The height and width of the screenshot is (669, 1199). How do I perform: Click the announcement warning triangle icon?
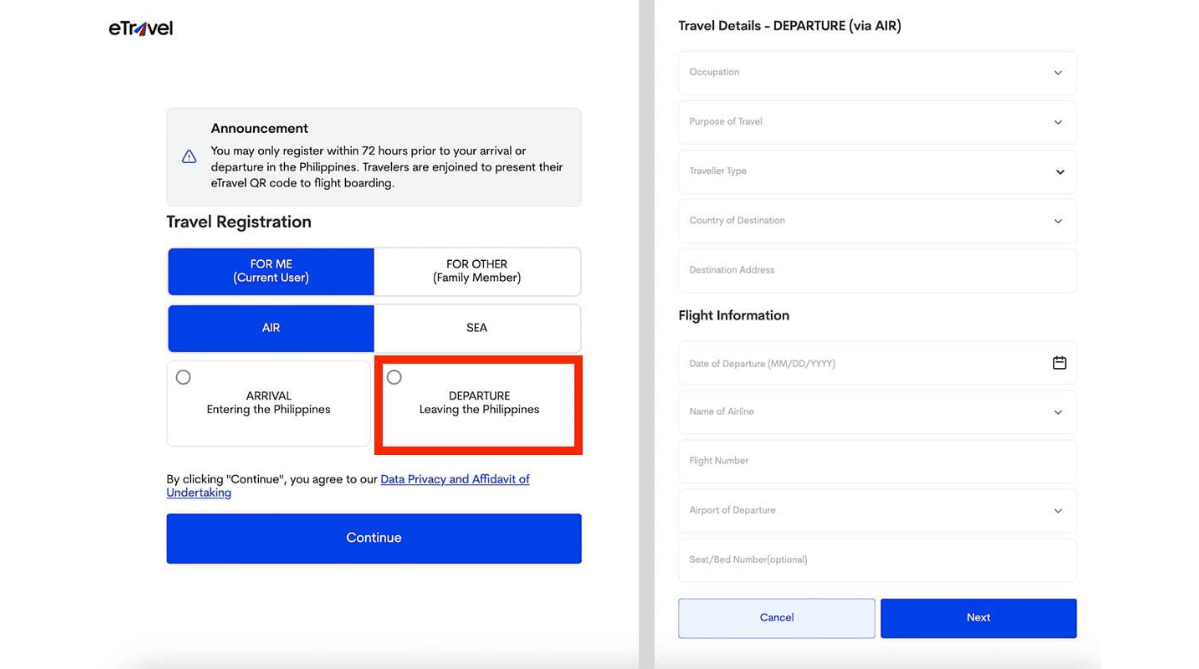[189, 156]
